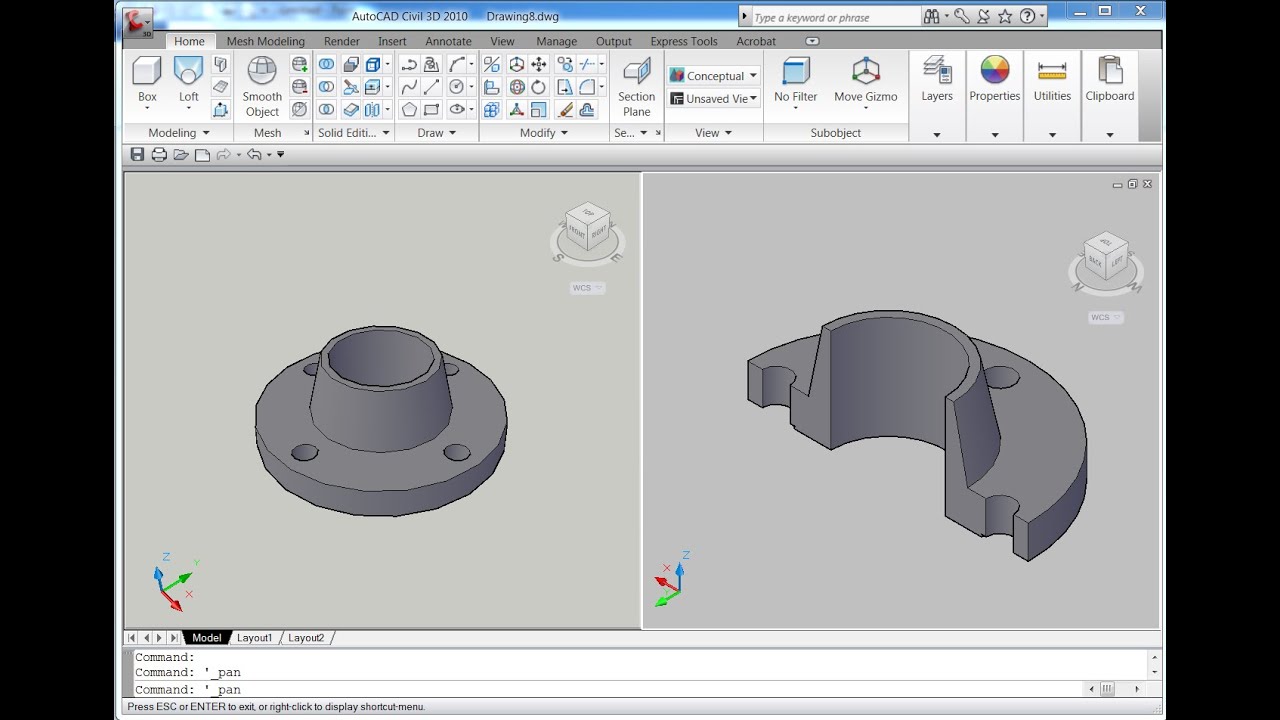Open the Conceptual visual style dropdown

(714, 75)
